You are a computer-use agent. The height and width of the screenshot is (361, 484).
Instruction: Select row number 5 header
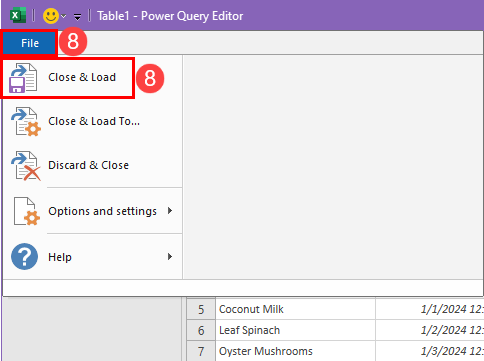pyautogui.click(x=201, y=309)
